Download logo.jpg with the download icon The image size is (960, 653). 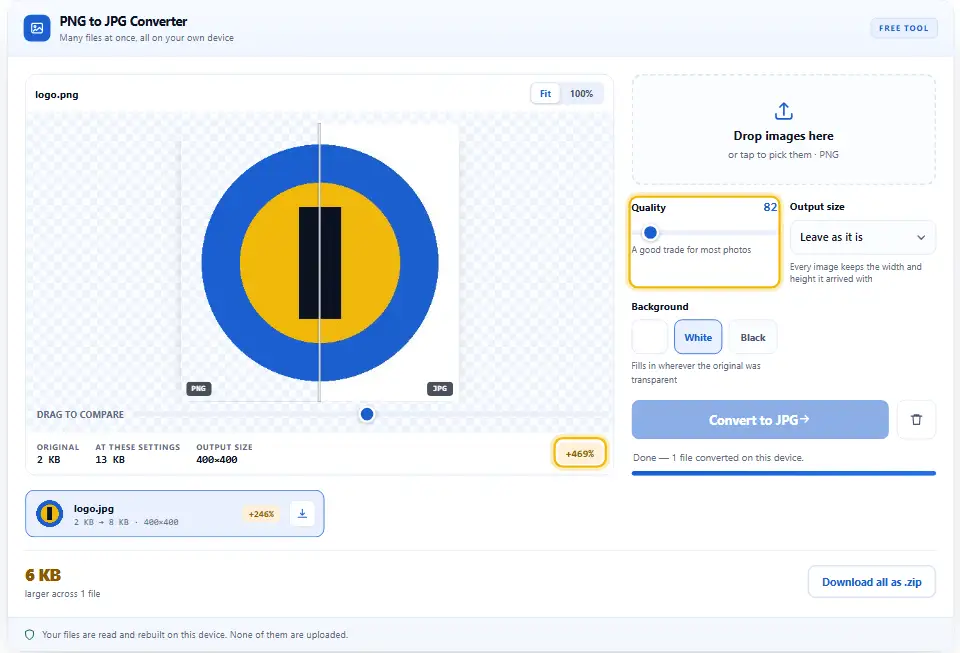[x=302, y=513]
